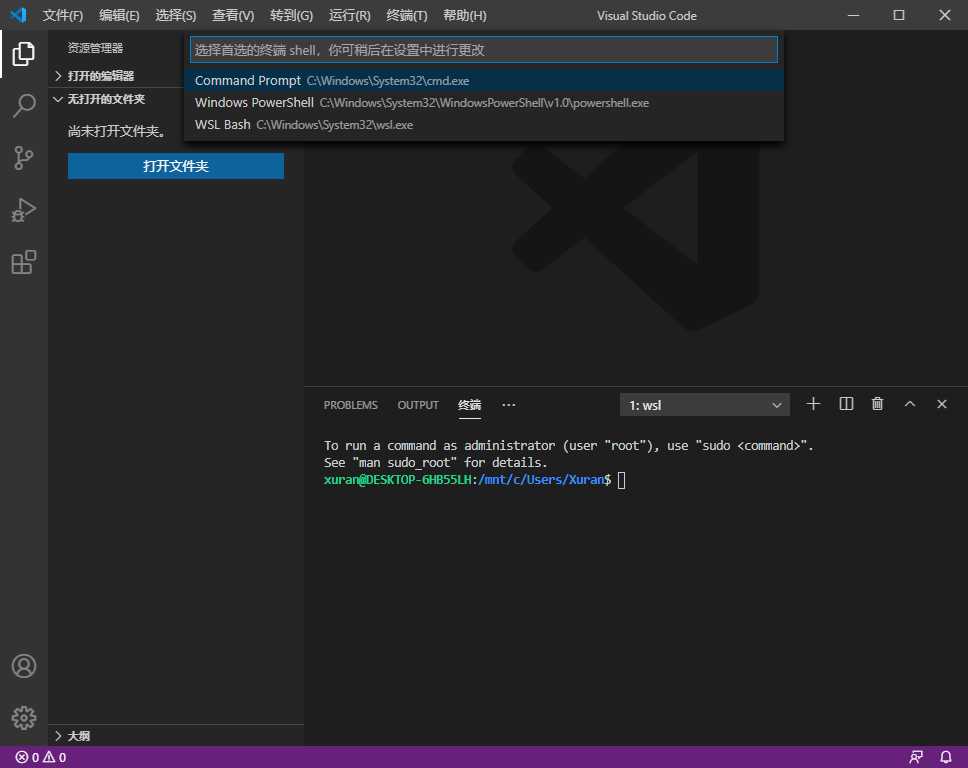Switch to the PROBLEMS tab
Screen dimensions: 968x768
pyautogui.click(x=350, y=405)
